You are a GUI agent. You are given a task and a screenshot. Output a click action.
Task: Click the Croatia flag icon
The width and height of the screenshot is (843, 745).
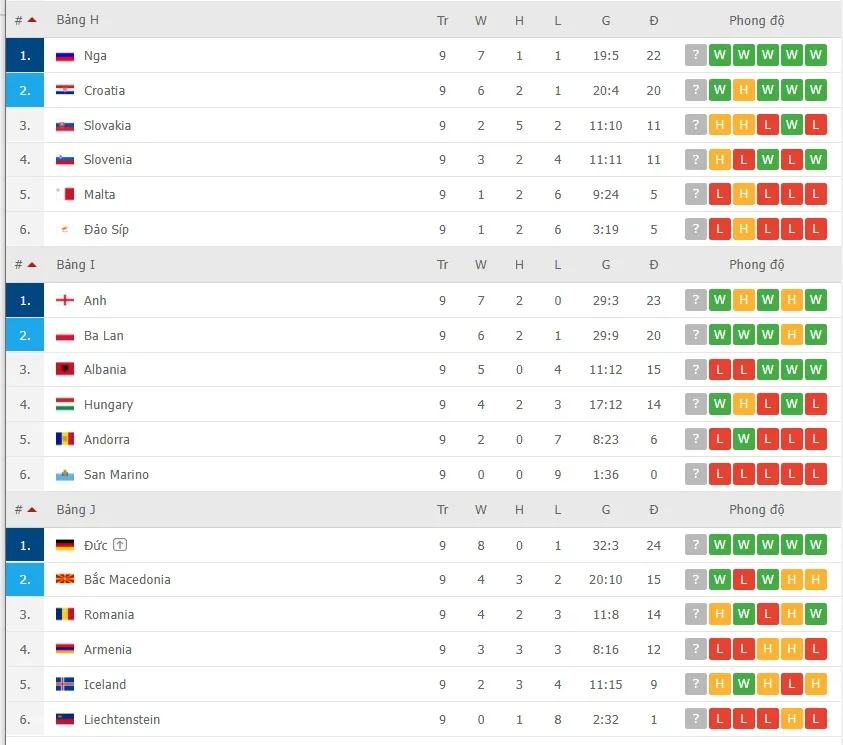pos(64,91)
